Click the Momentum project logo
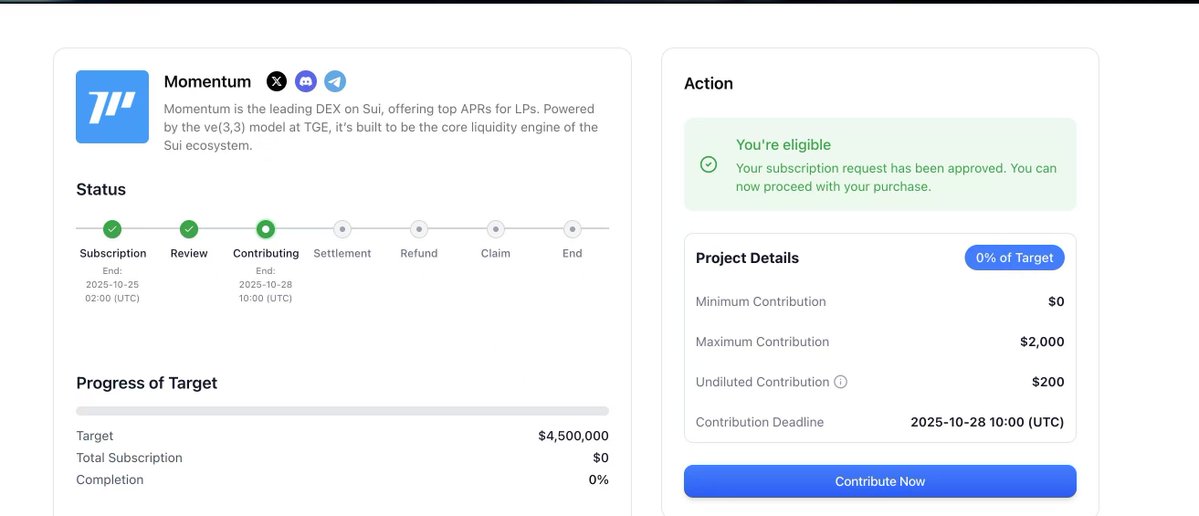 112,107
